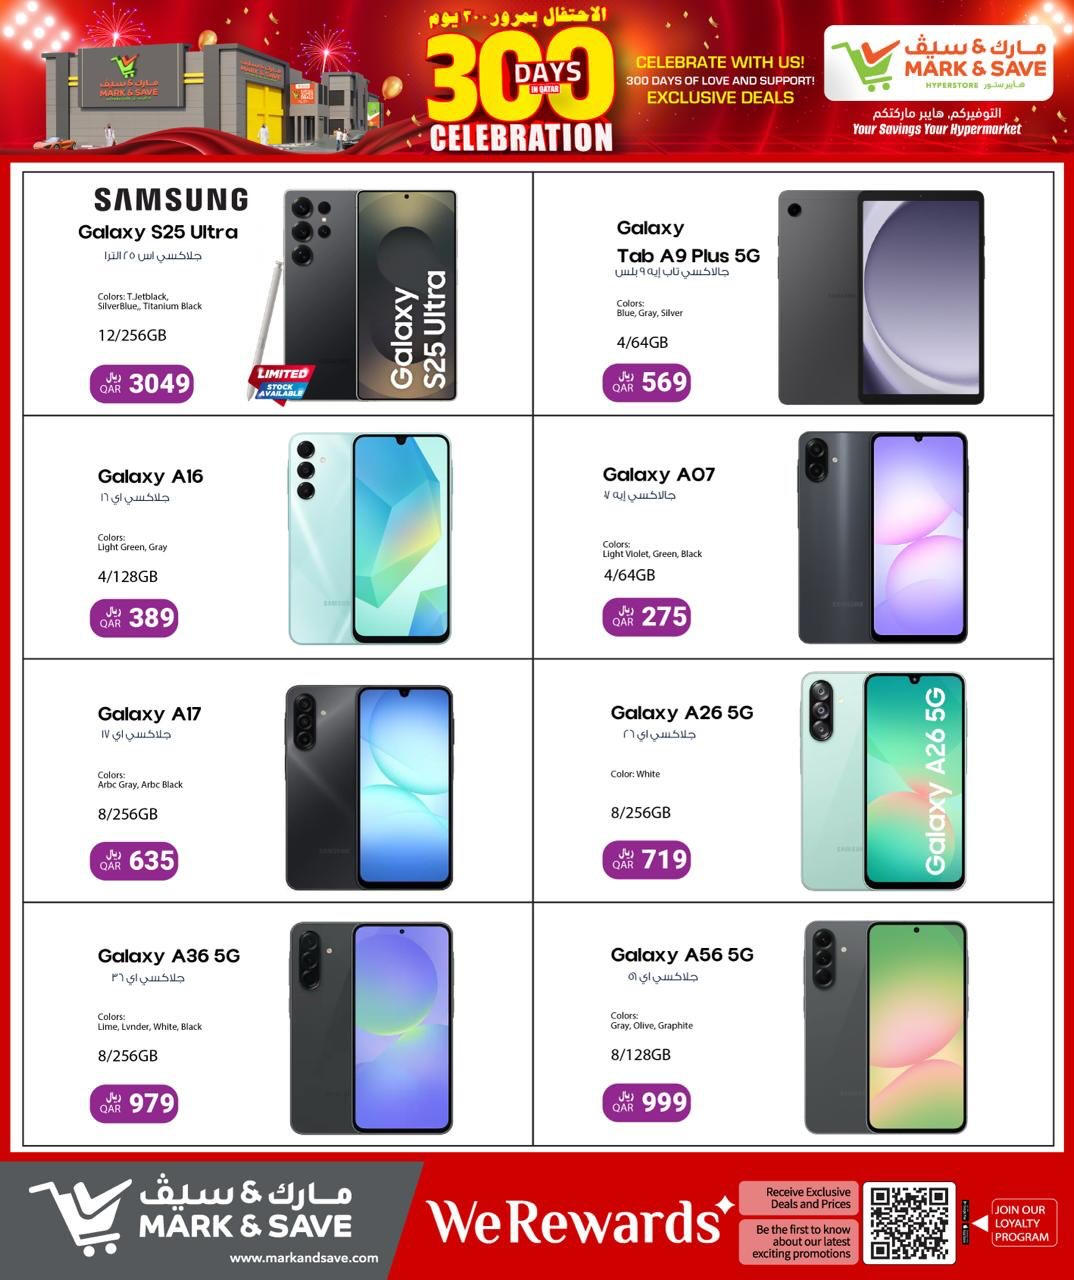The image size is (1074, 1280).
Task: Click the SAMSUNG brand logo
Action: click(171, 200)
